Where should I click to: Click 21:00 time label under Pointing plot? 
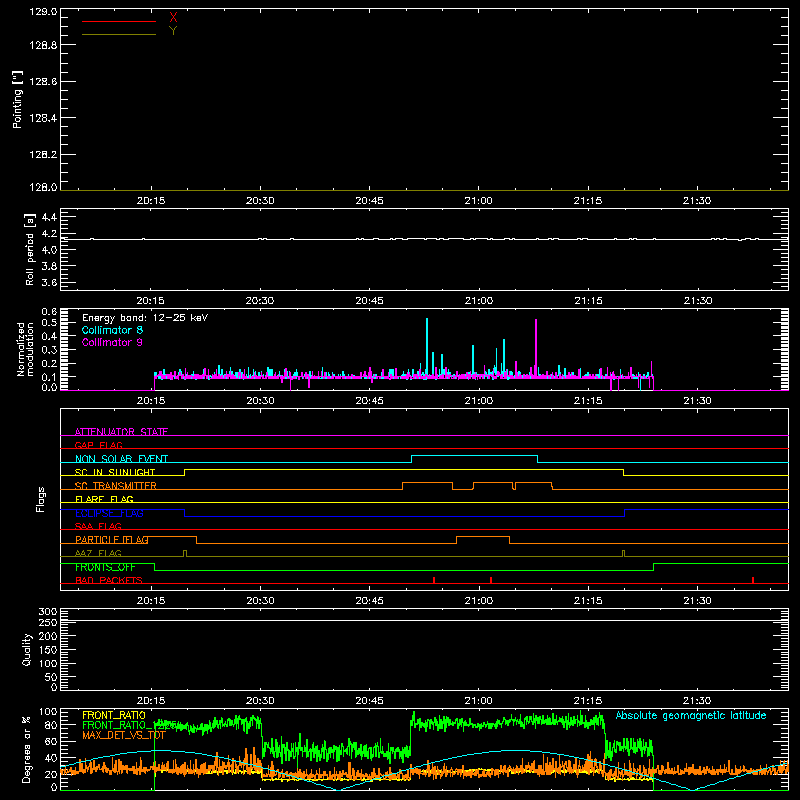coord(479,201)
